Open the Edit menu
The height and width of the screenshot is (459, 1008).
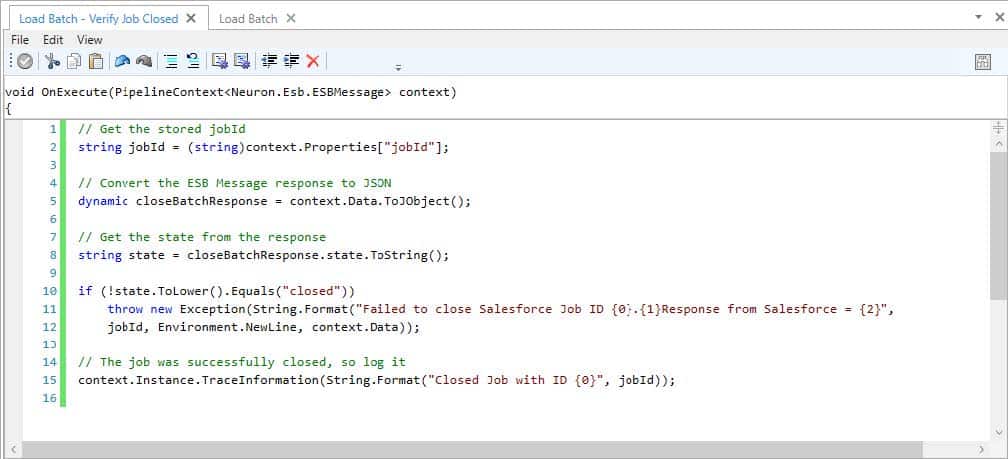point(53,40)
